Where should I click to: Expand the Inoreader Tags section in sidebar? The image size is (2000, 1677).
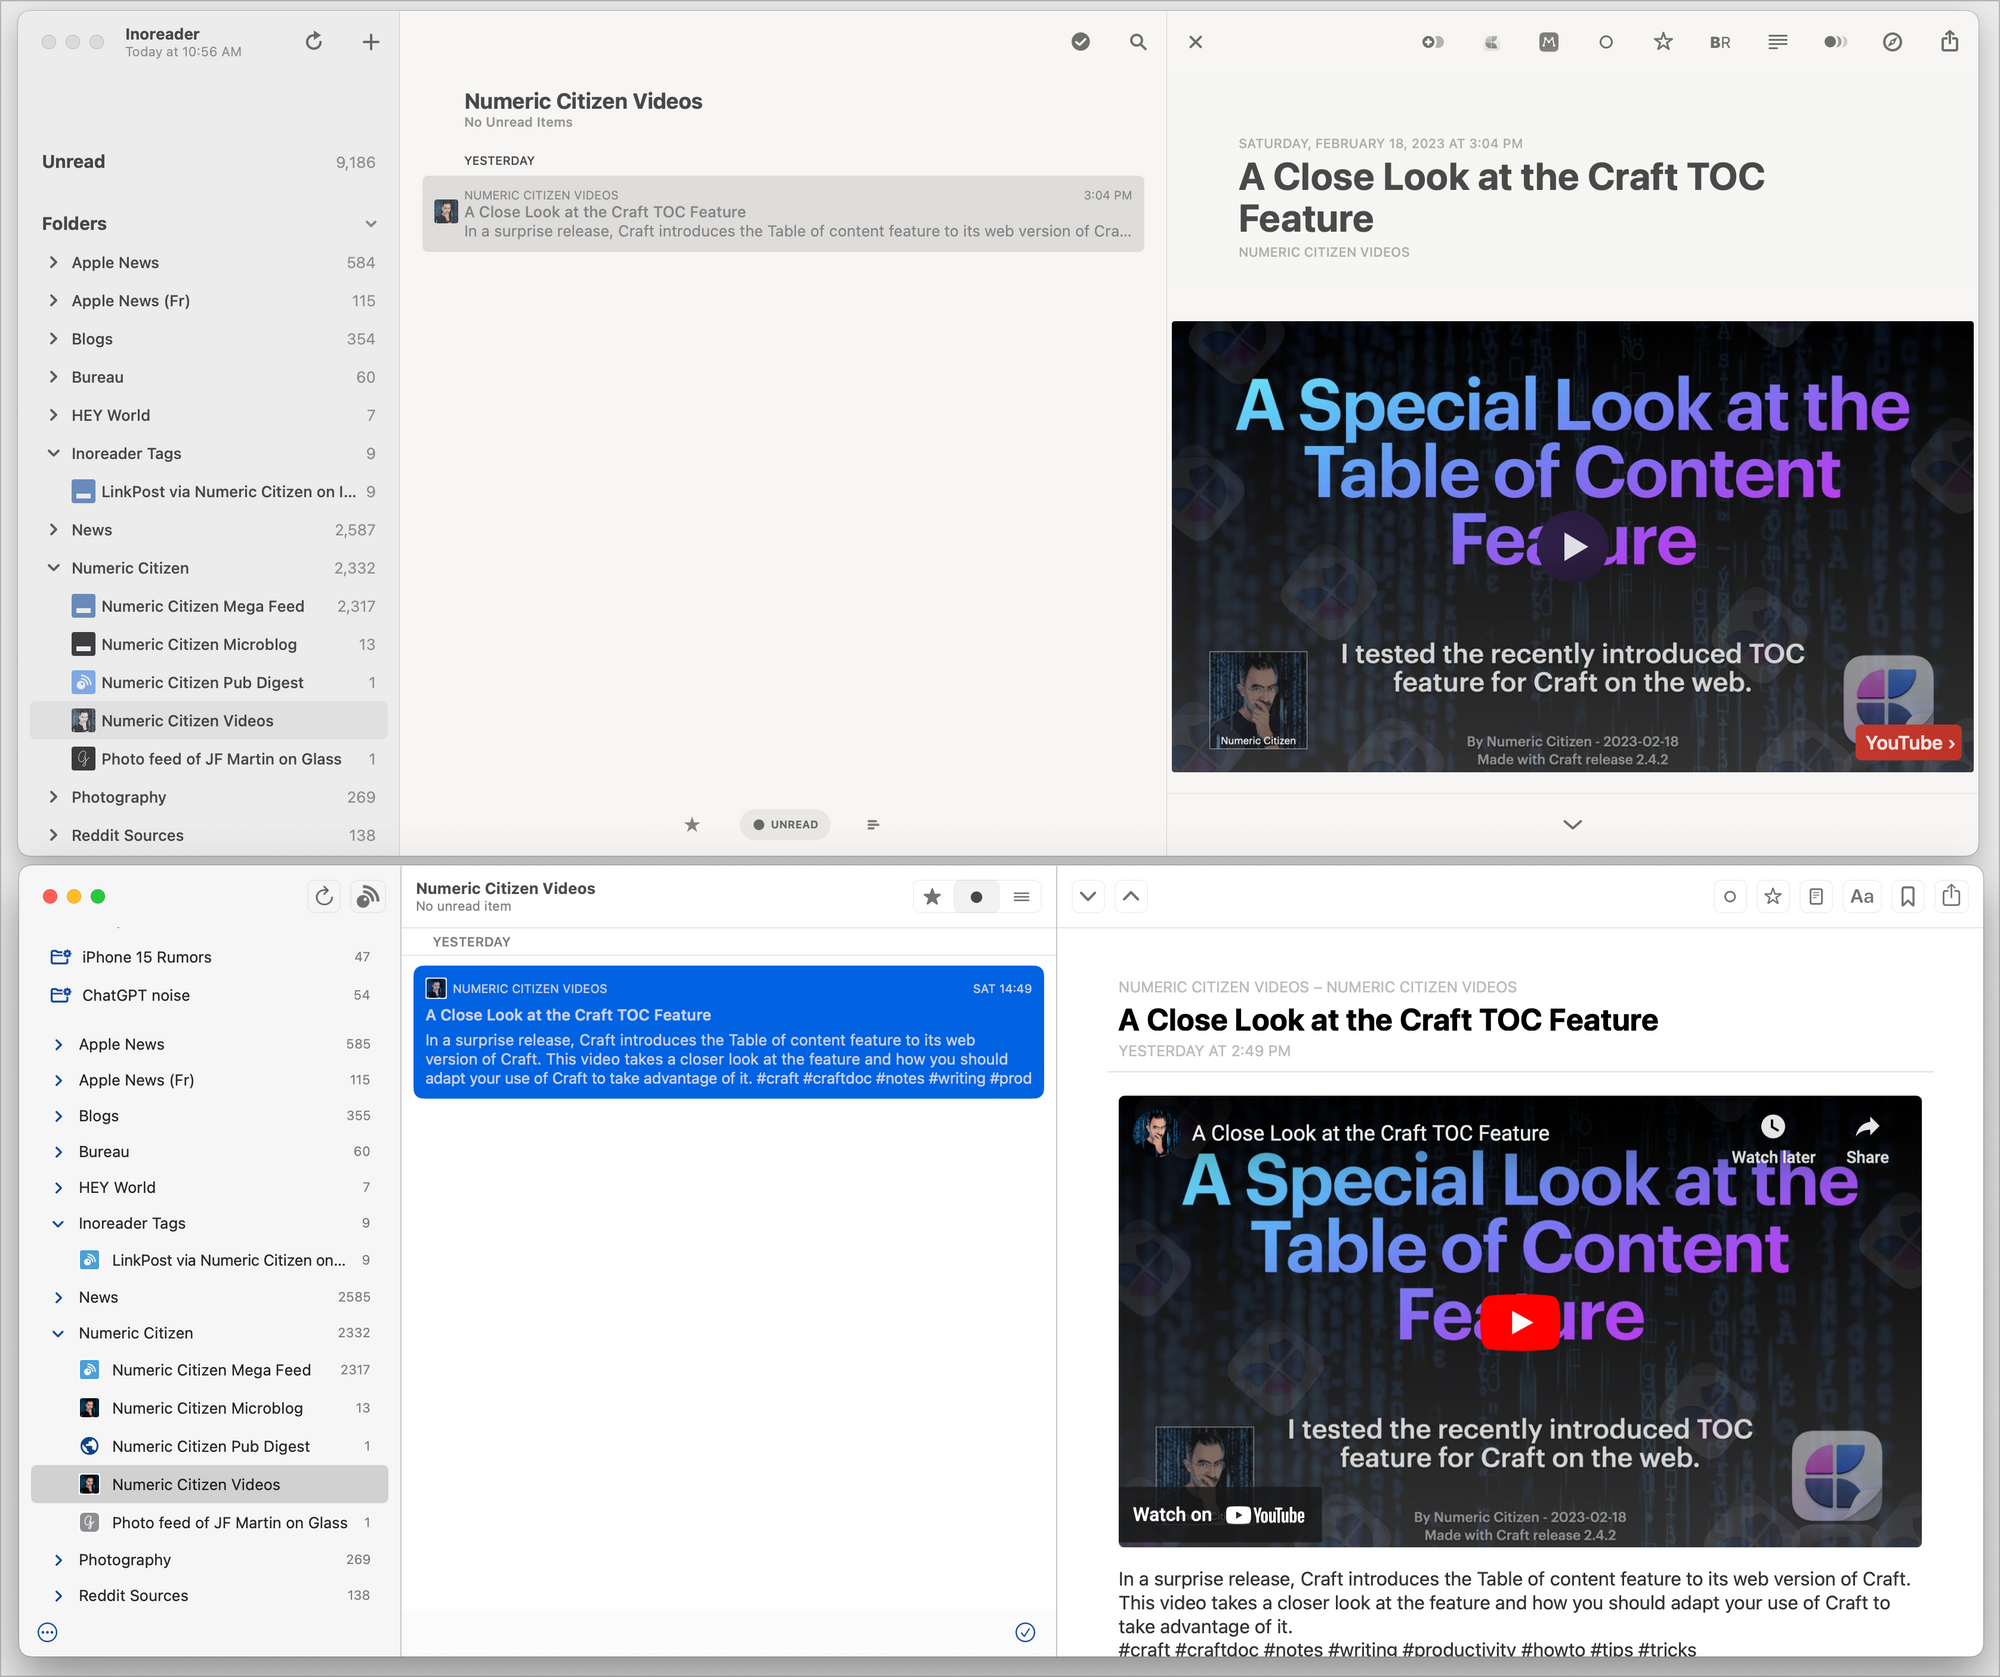pyautogui.click(x=50, y=453)
